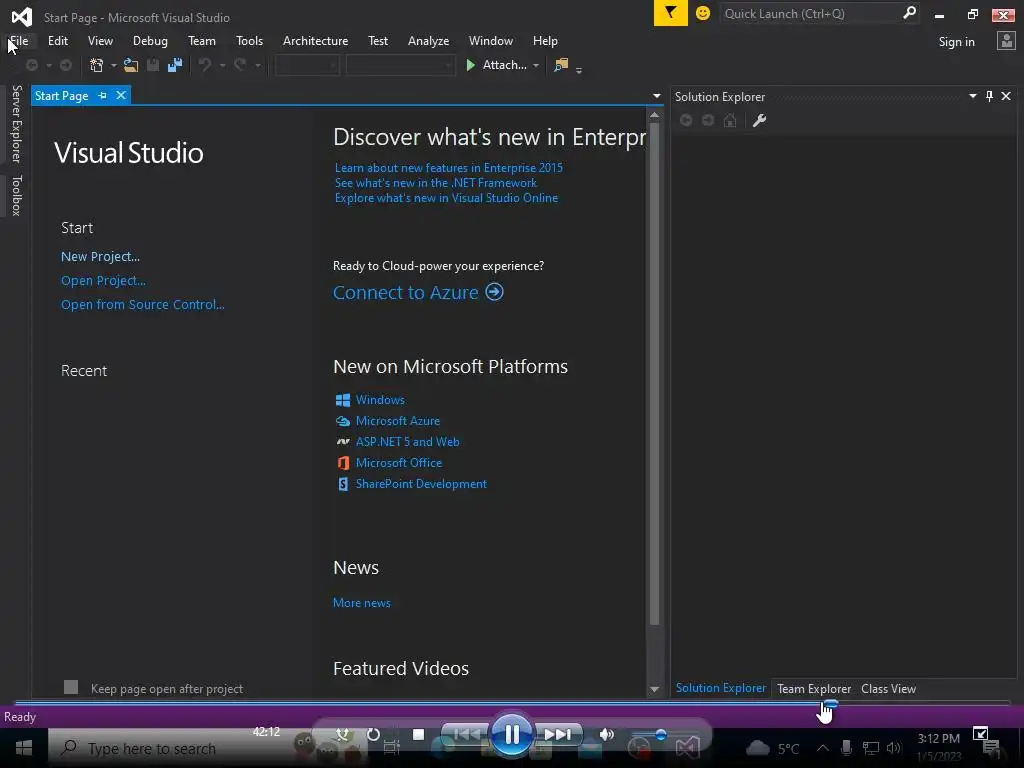This screenshot has width=1024, height=768.
Task: Open Solution Explorer Properties wrench
Action: click(x=759, y=120)
